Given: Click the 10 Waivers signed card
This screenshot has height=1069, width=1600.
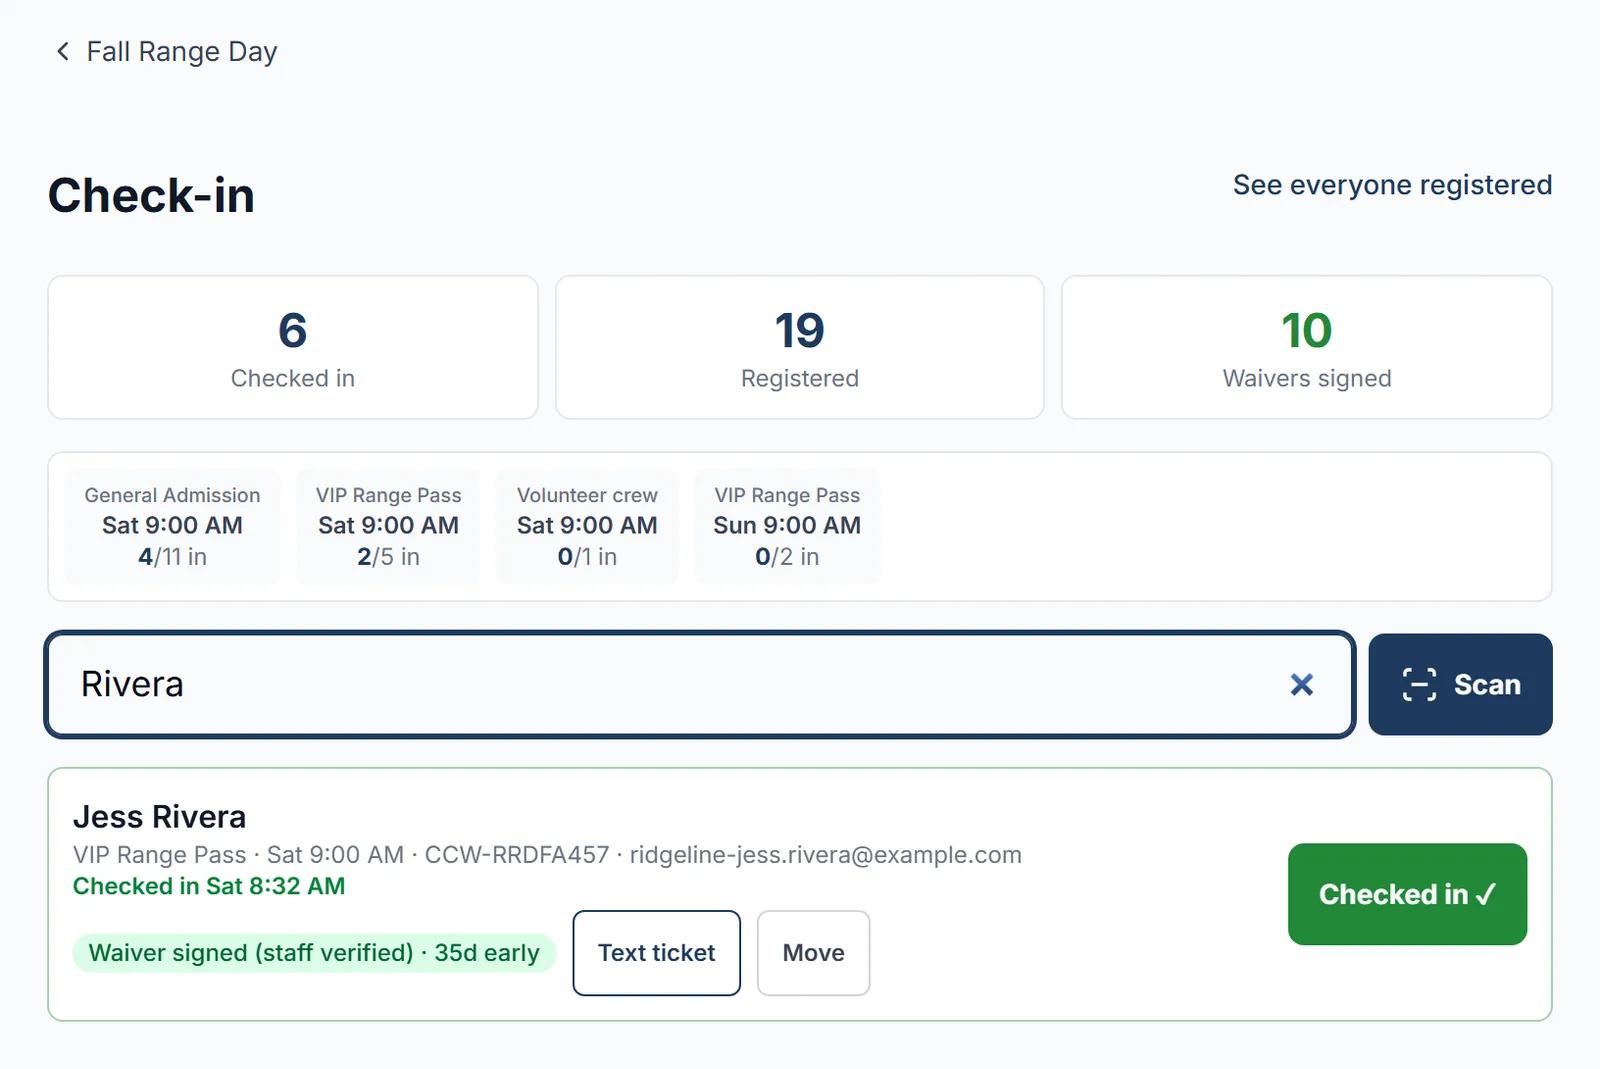Looking at the screenshot, I should click(x=1307, y=347).
